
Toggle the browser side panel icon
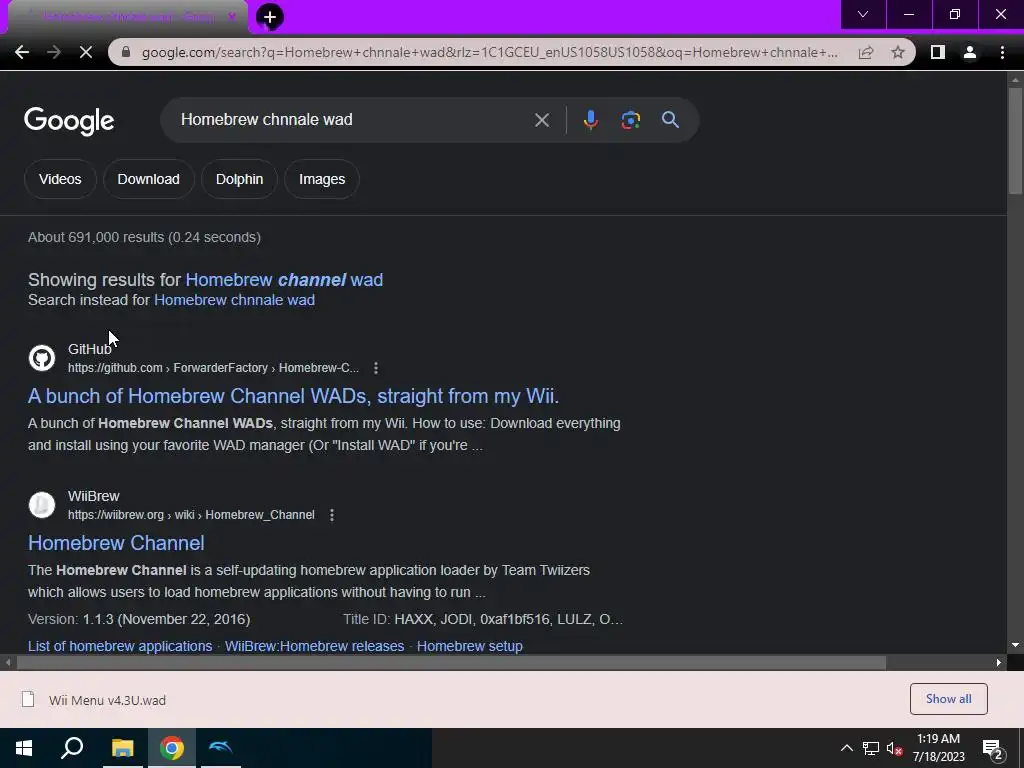click(x=938, y=52)
